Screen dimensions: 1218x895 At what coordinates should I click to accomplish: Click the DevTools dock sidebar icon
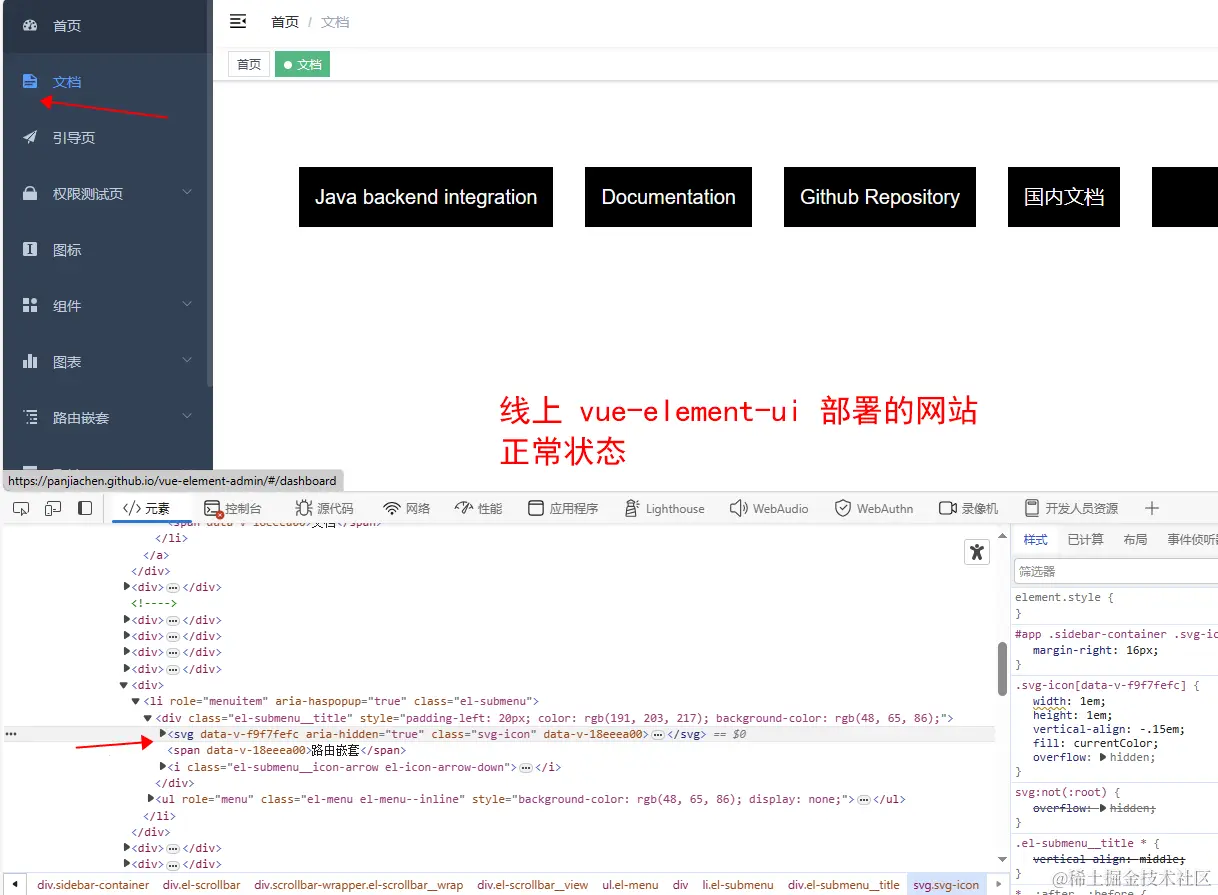click(85, 509)
